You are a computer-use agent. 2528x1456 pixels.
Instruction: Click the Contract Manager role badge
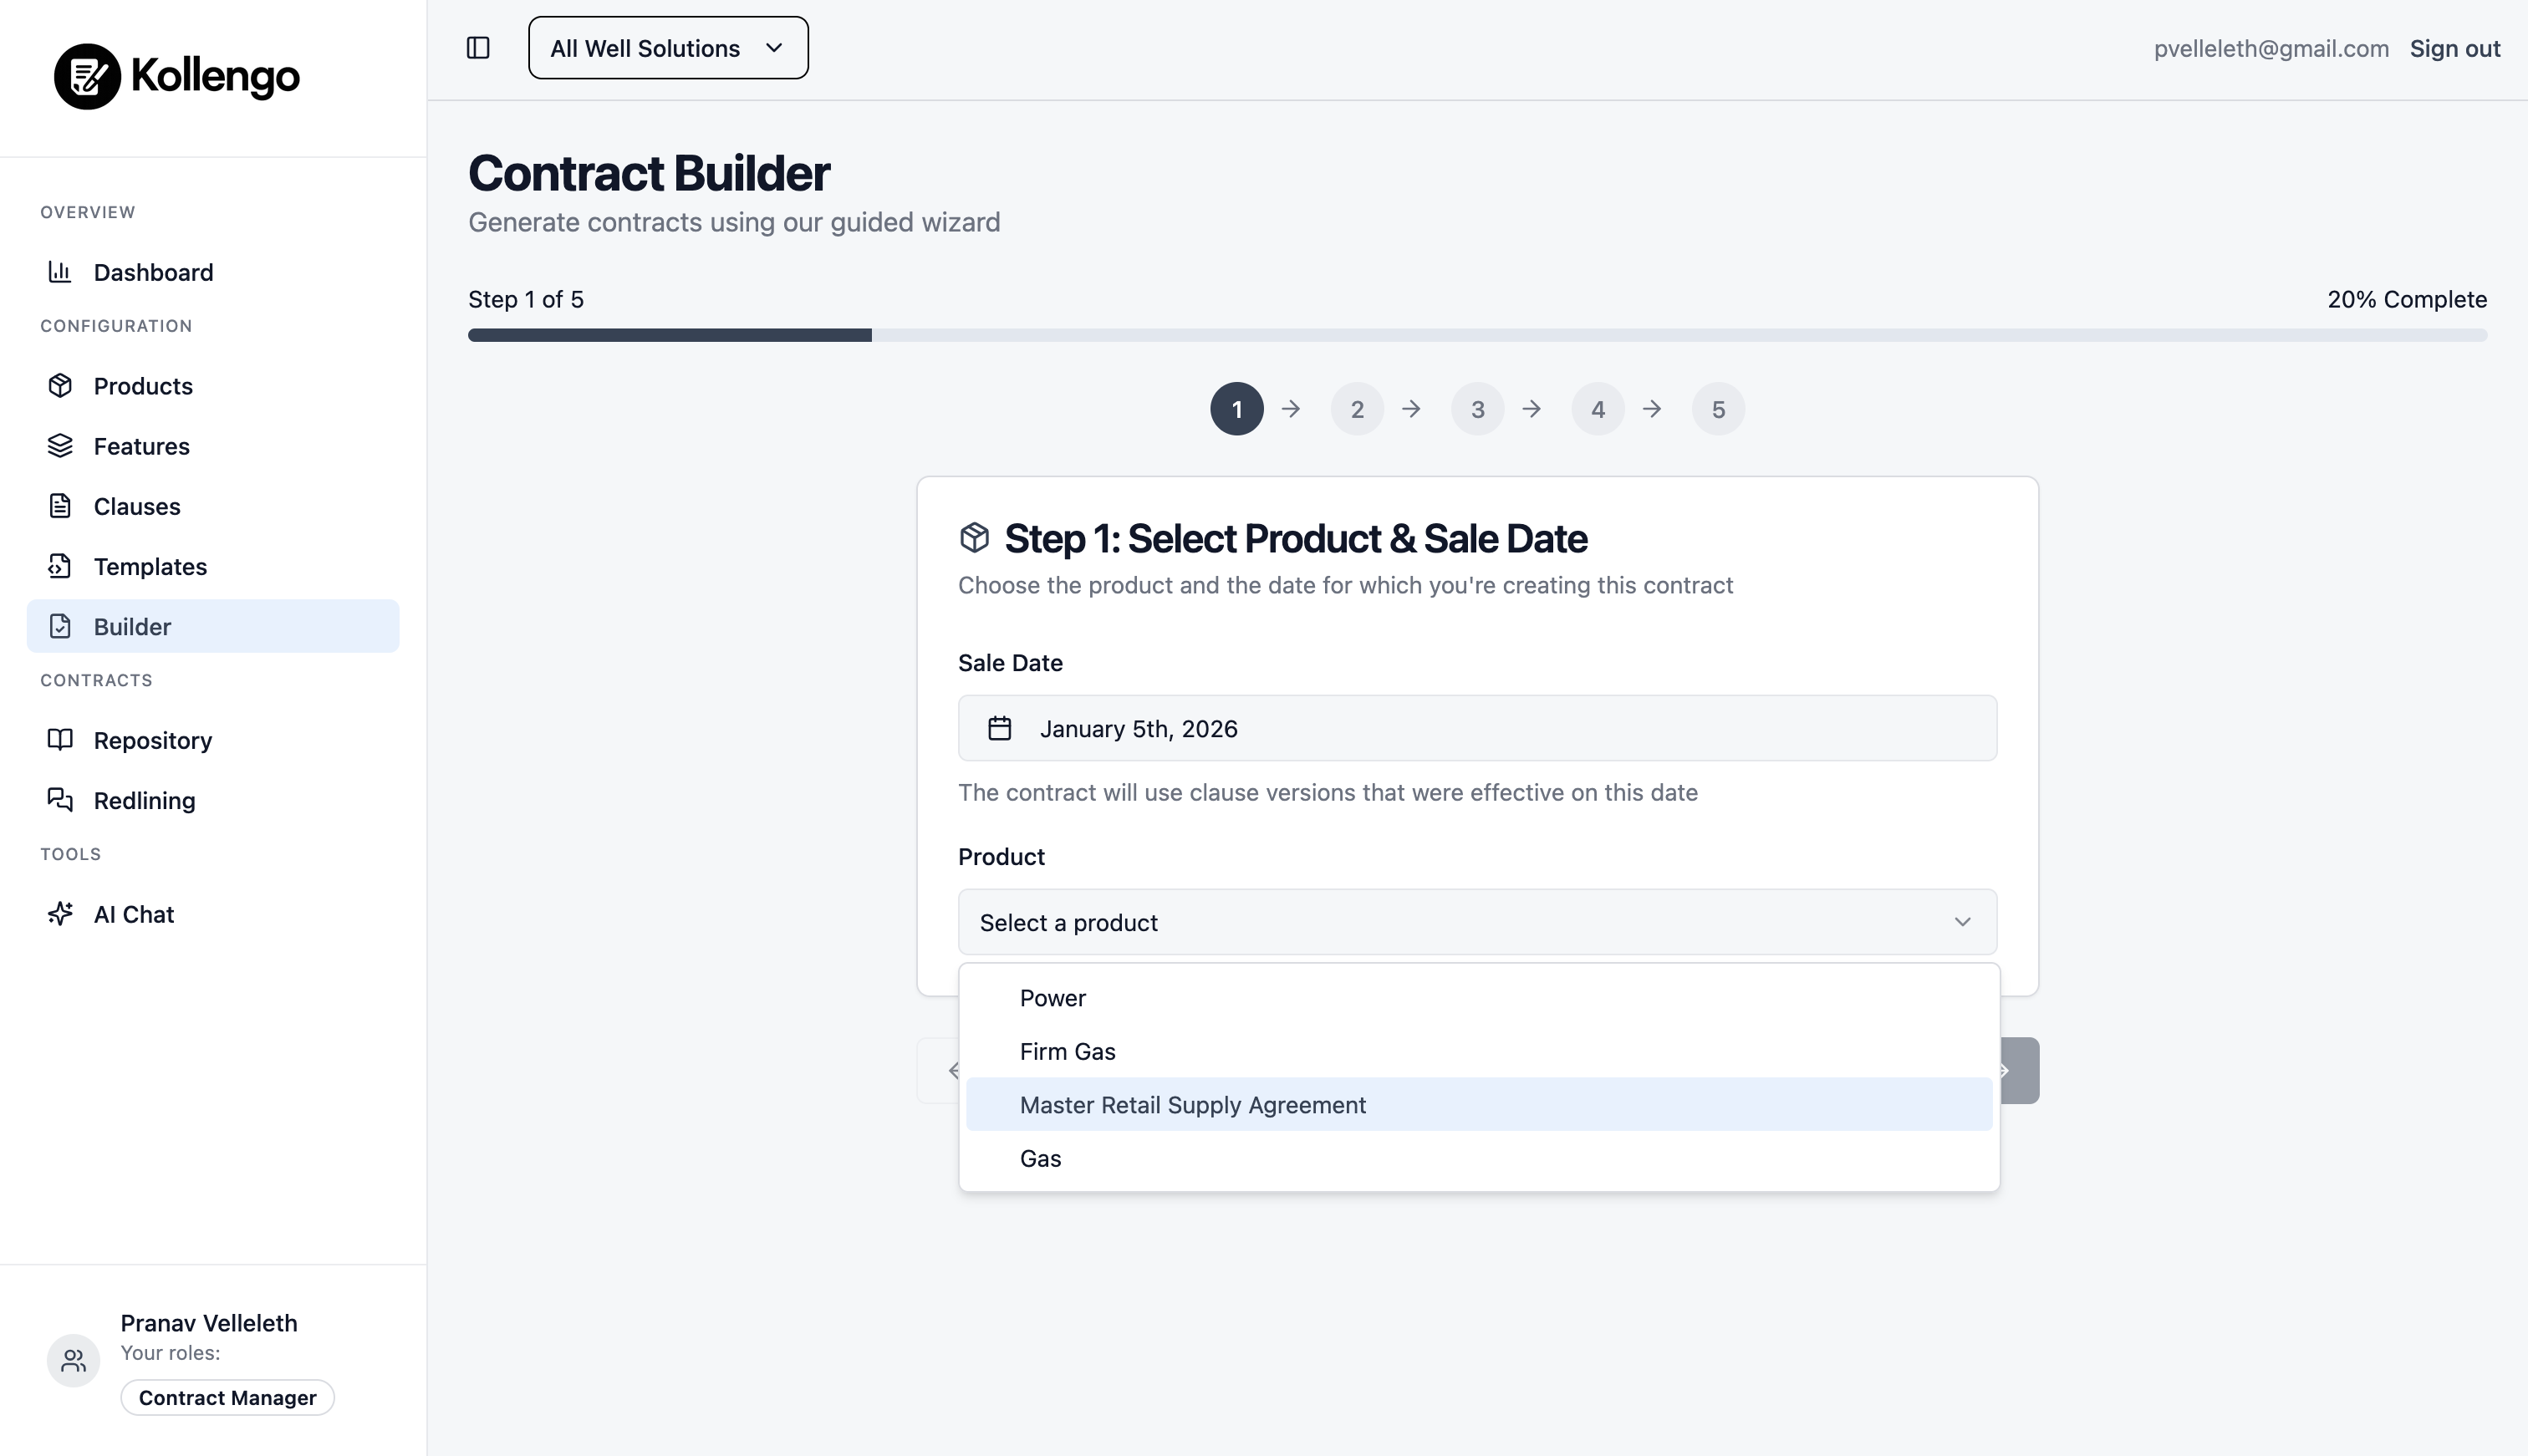pyautogui.click(x=228, y=1397)
